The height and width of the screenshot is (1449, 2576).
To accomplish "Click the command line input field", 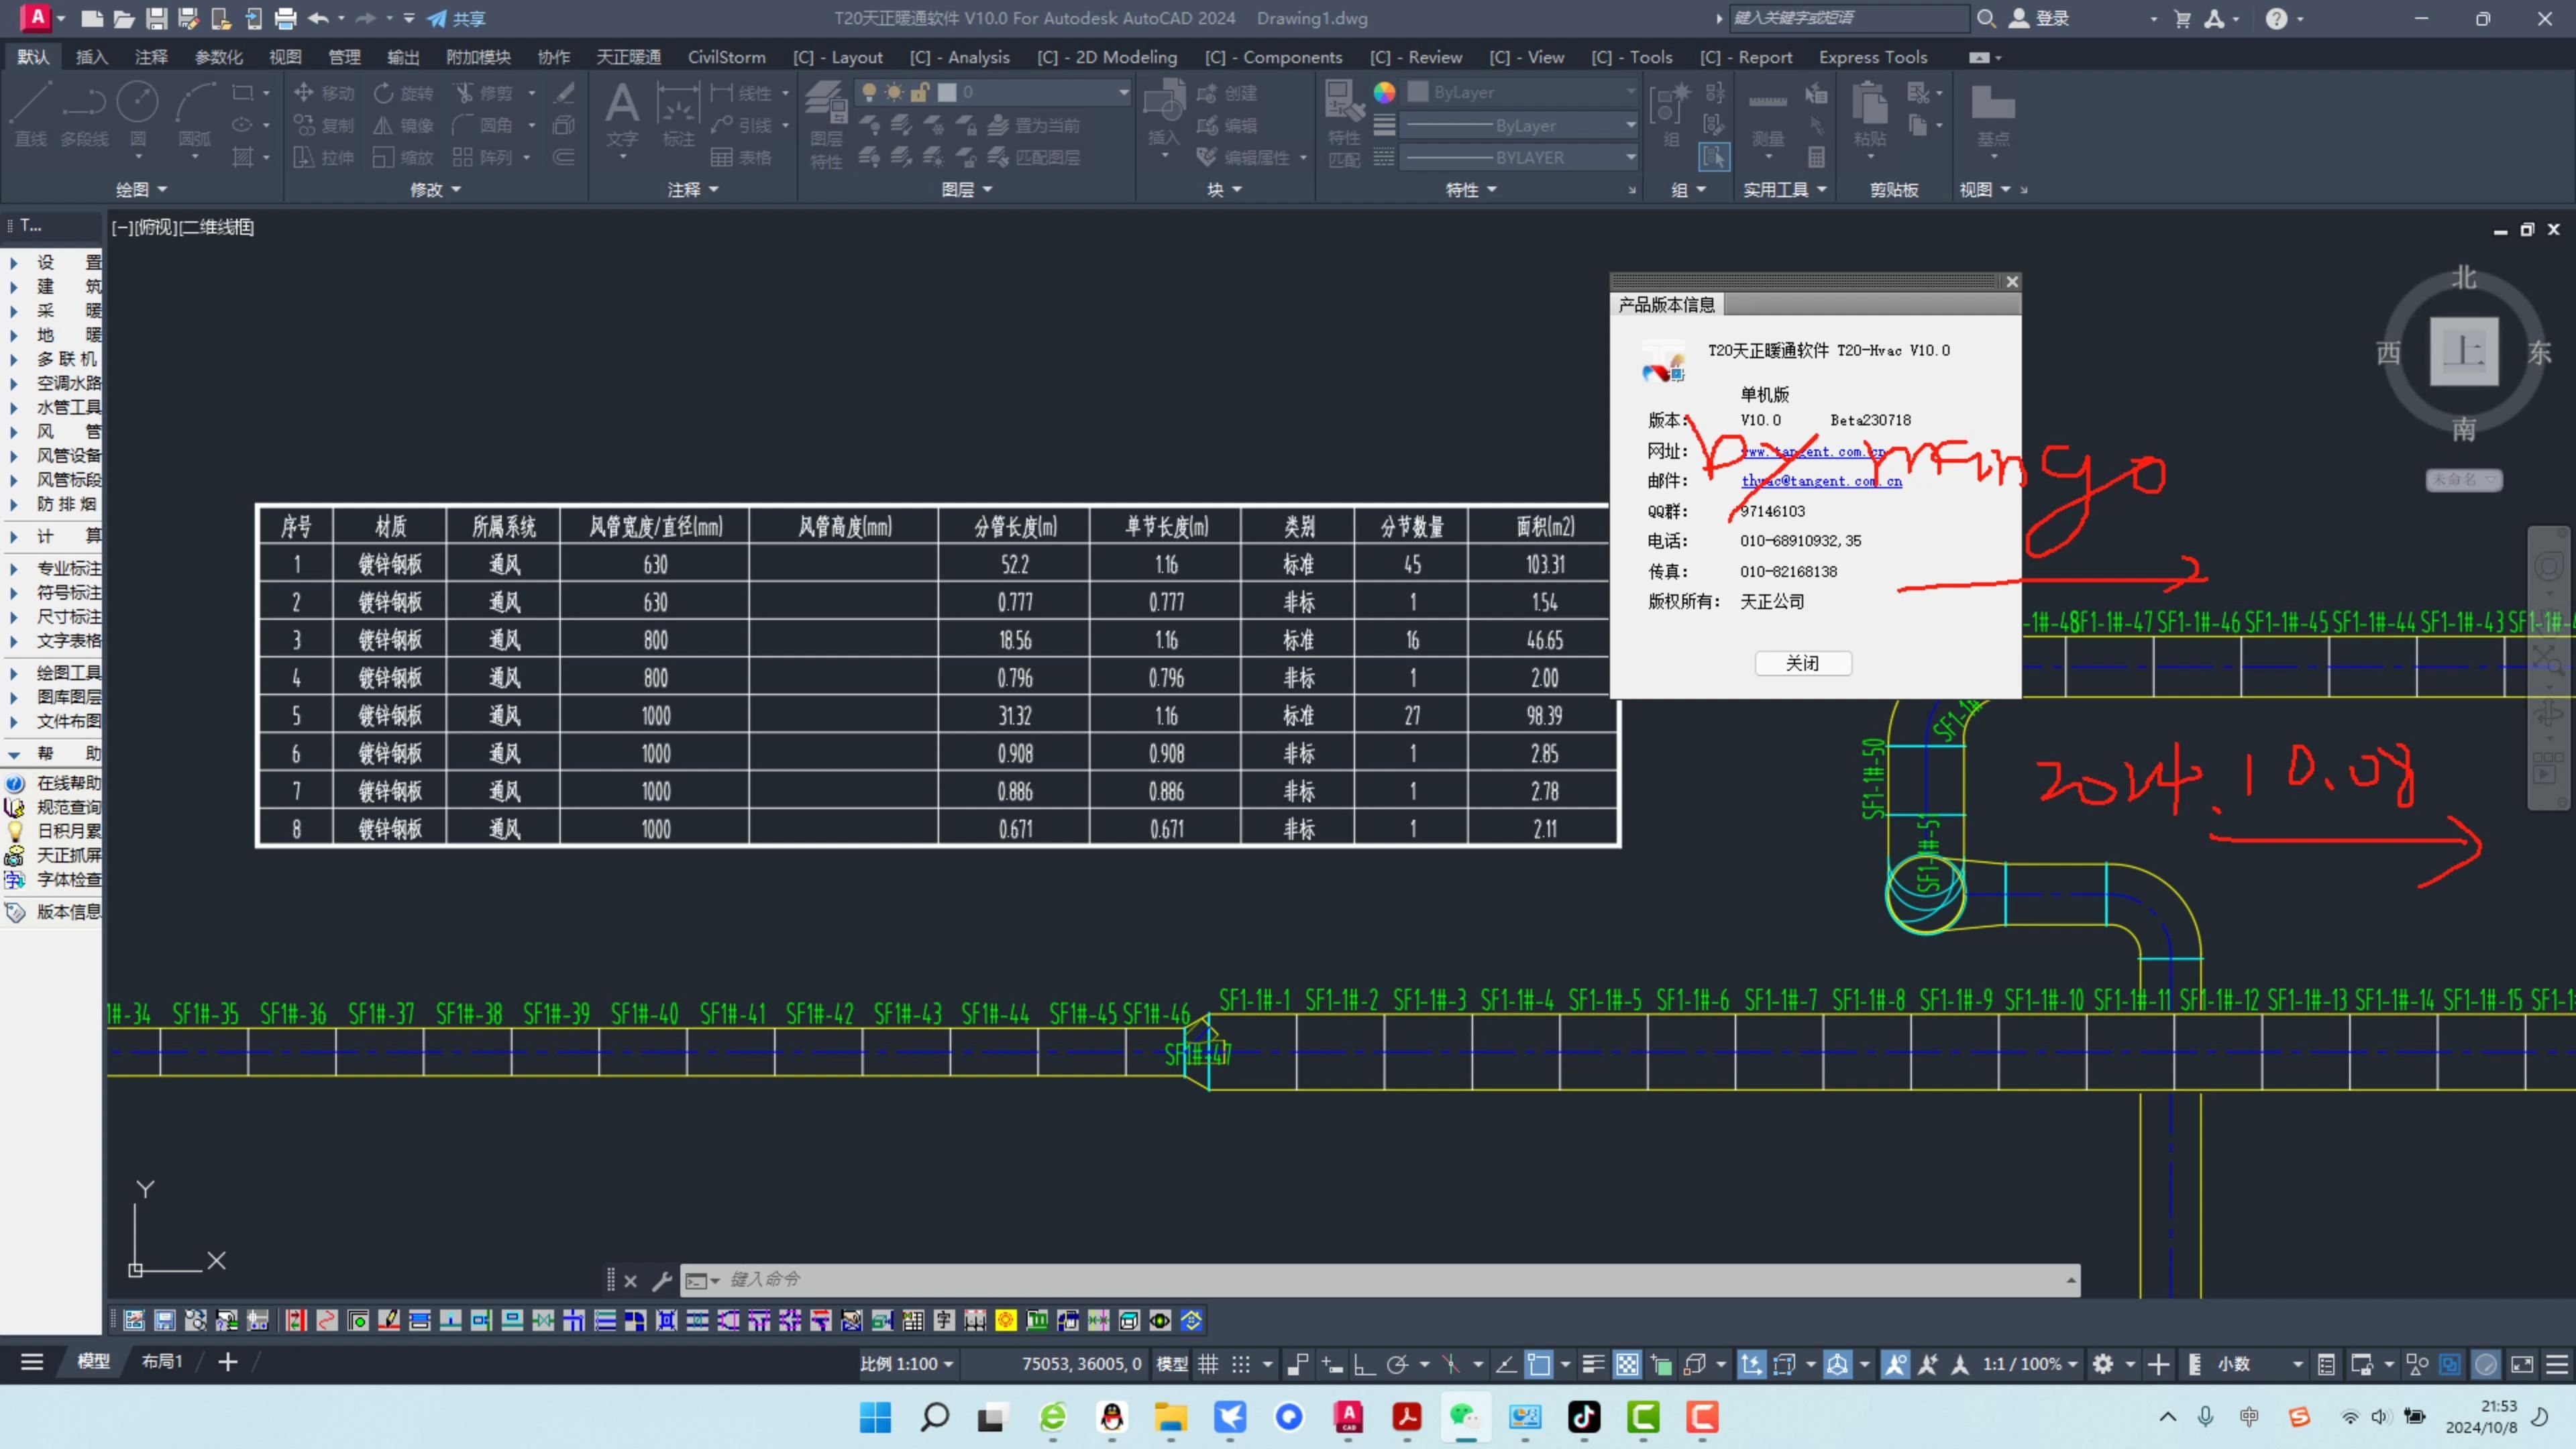I will coord(1390,1280).
